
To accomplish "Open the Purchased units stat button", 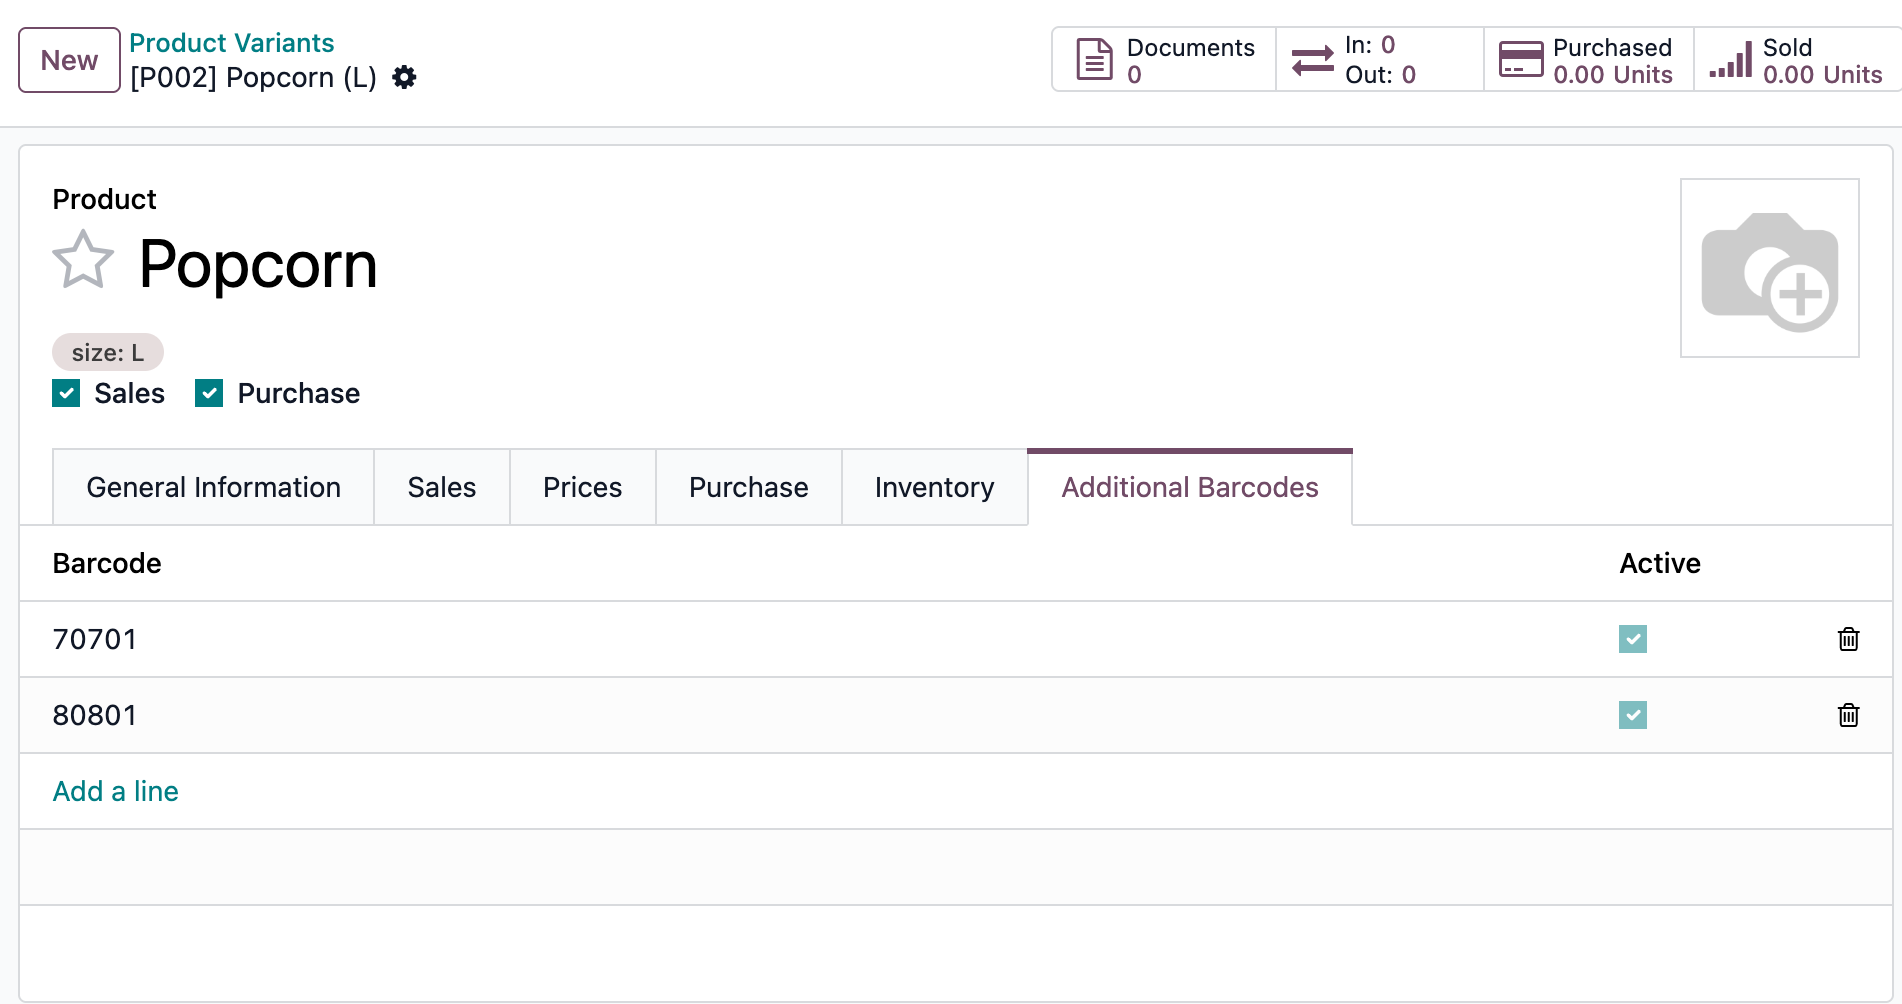I will (x=1588, y=60).
